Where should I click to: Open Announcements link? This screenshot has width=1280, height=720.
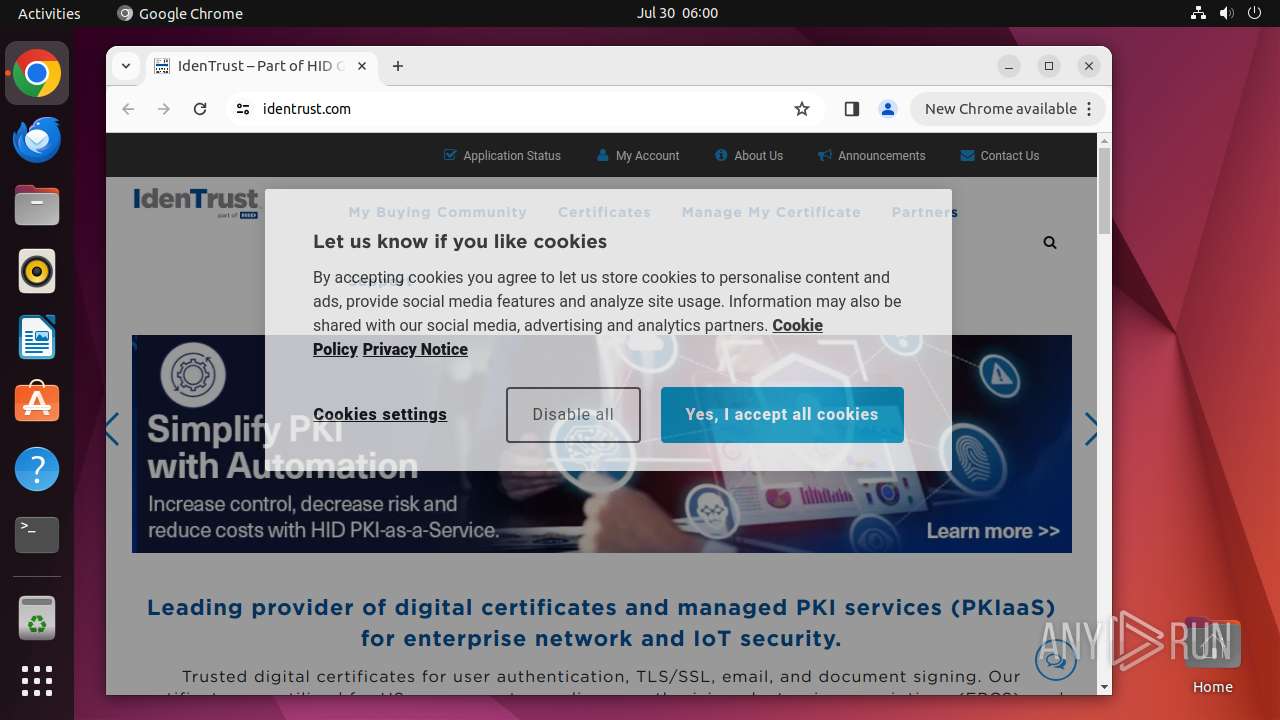[x=872, y=156]
